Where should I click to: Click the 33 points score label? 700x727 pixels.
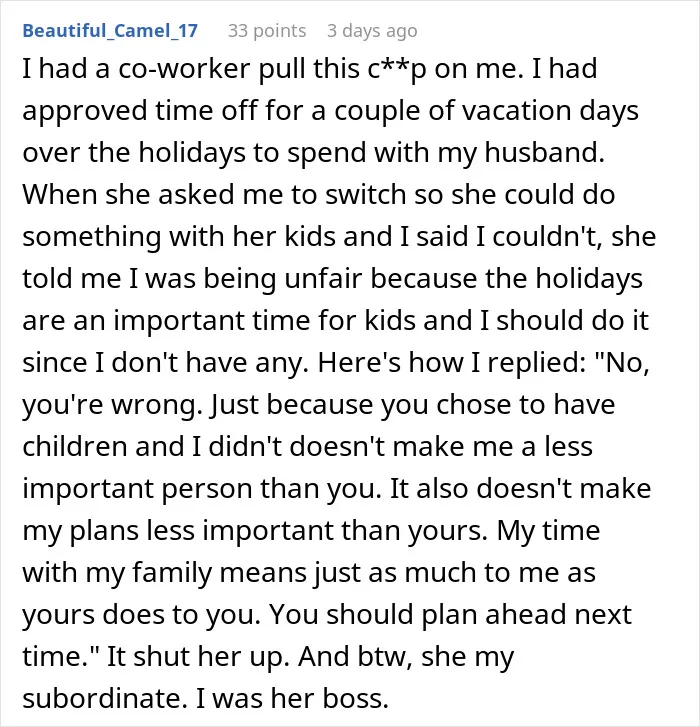[267, 31]
